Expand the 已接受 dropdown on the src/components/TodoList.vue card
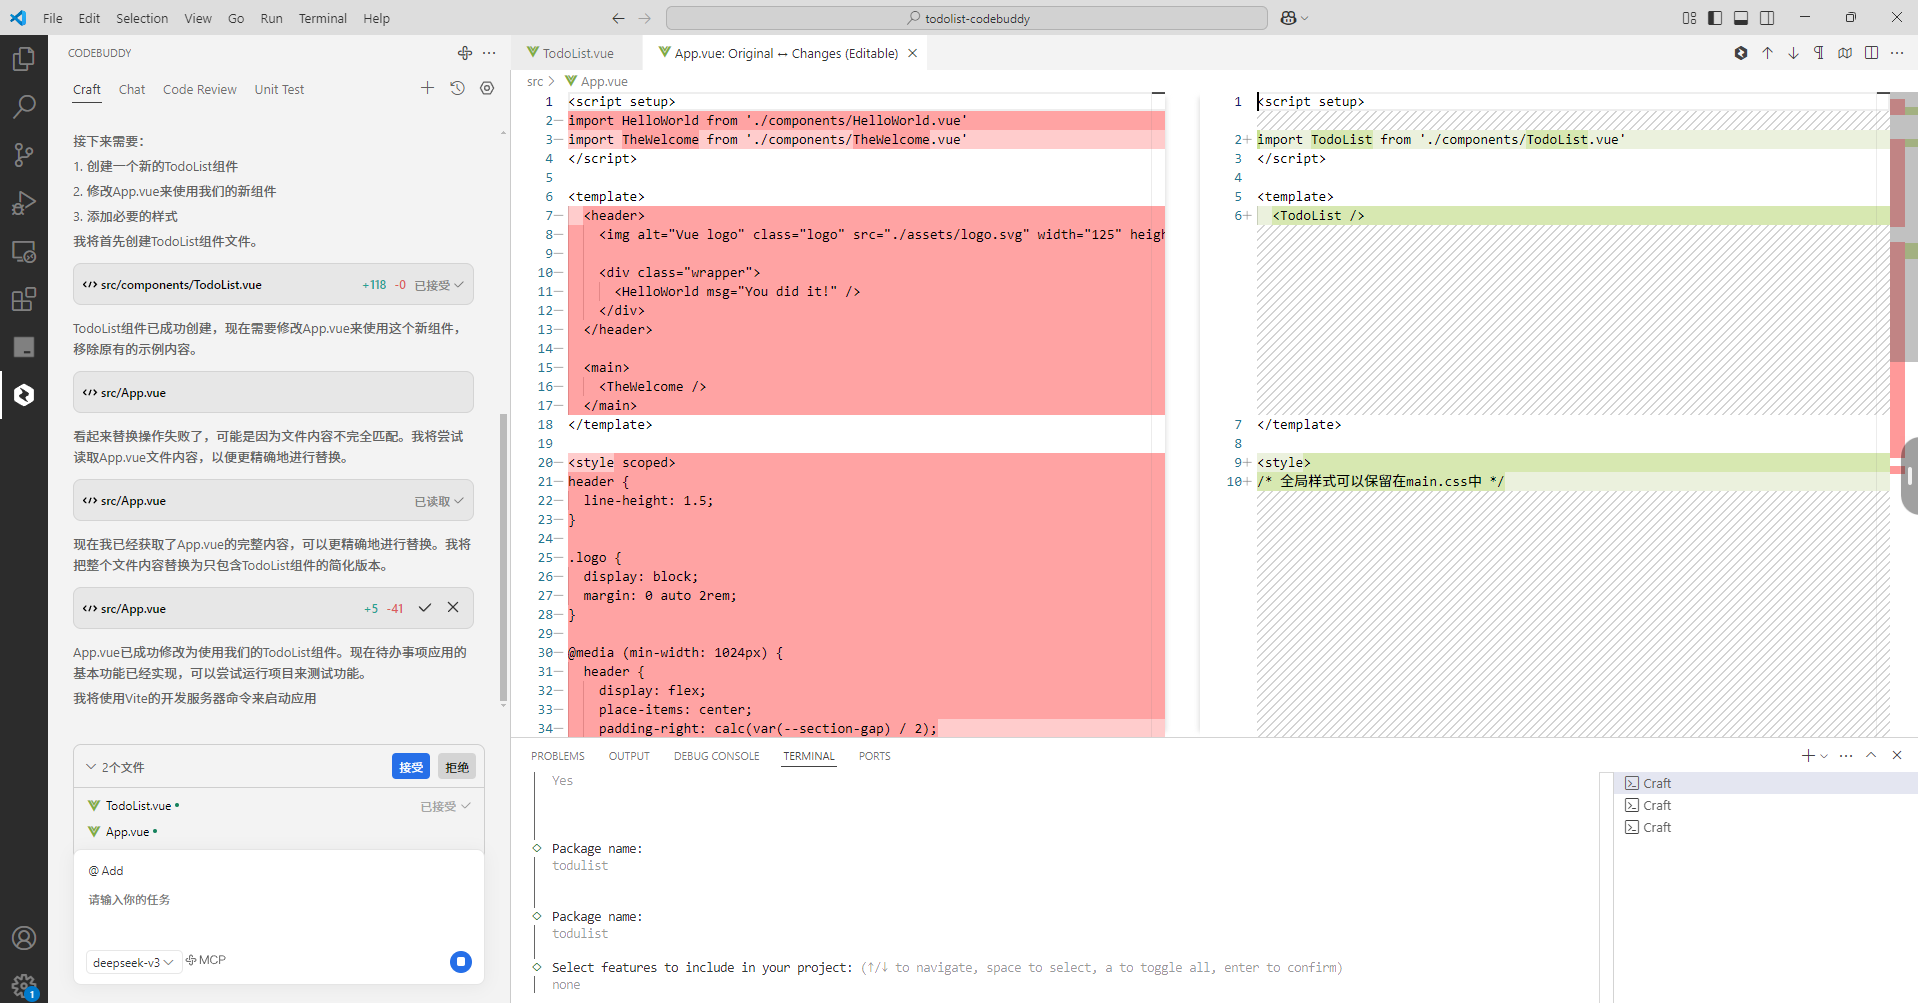Image resolution: width=1918 pixels, height=1003 pixels. 440,285
